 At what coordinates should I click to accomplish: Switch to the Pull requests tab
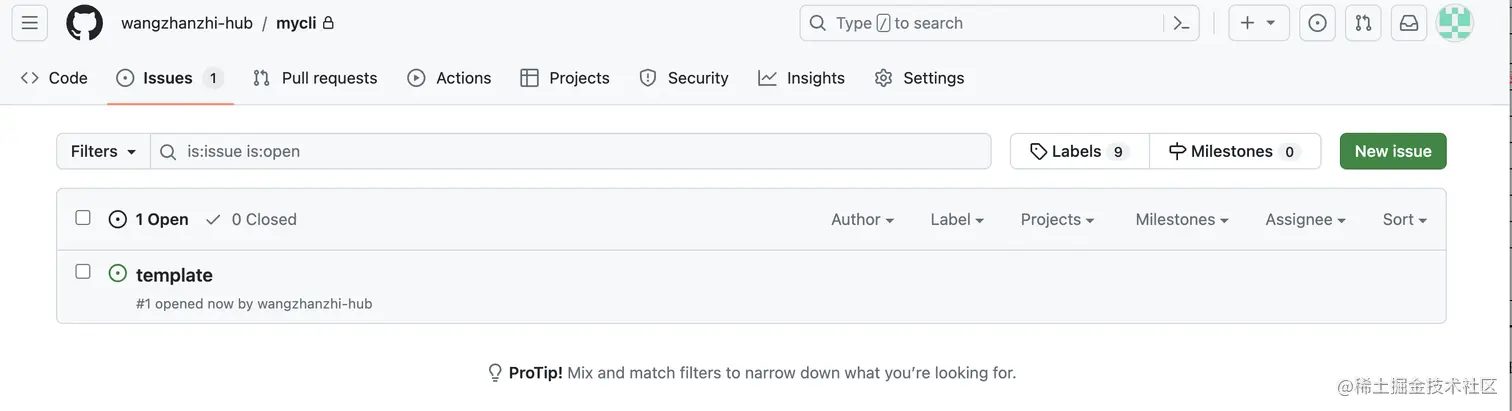(315, 78)
